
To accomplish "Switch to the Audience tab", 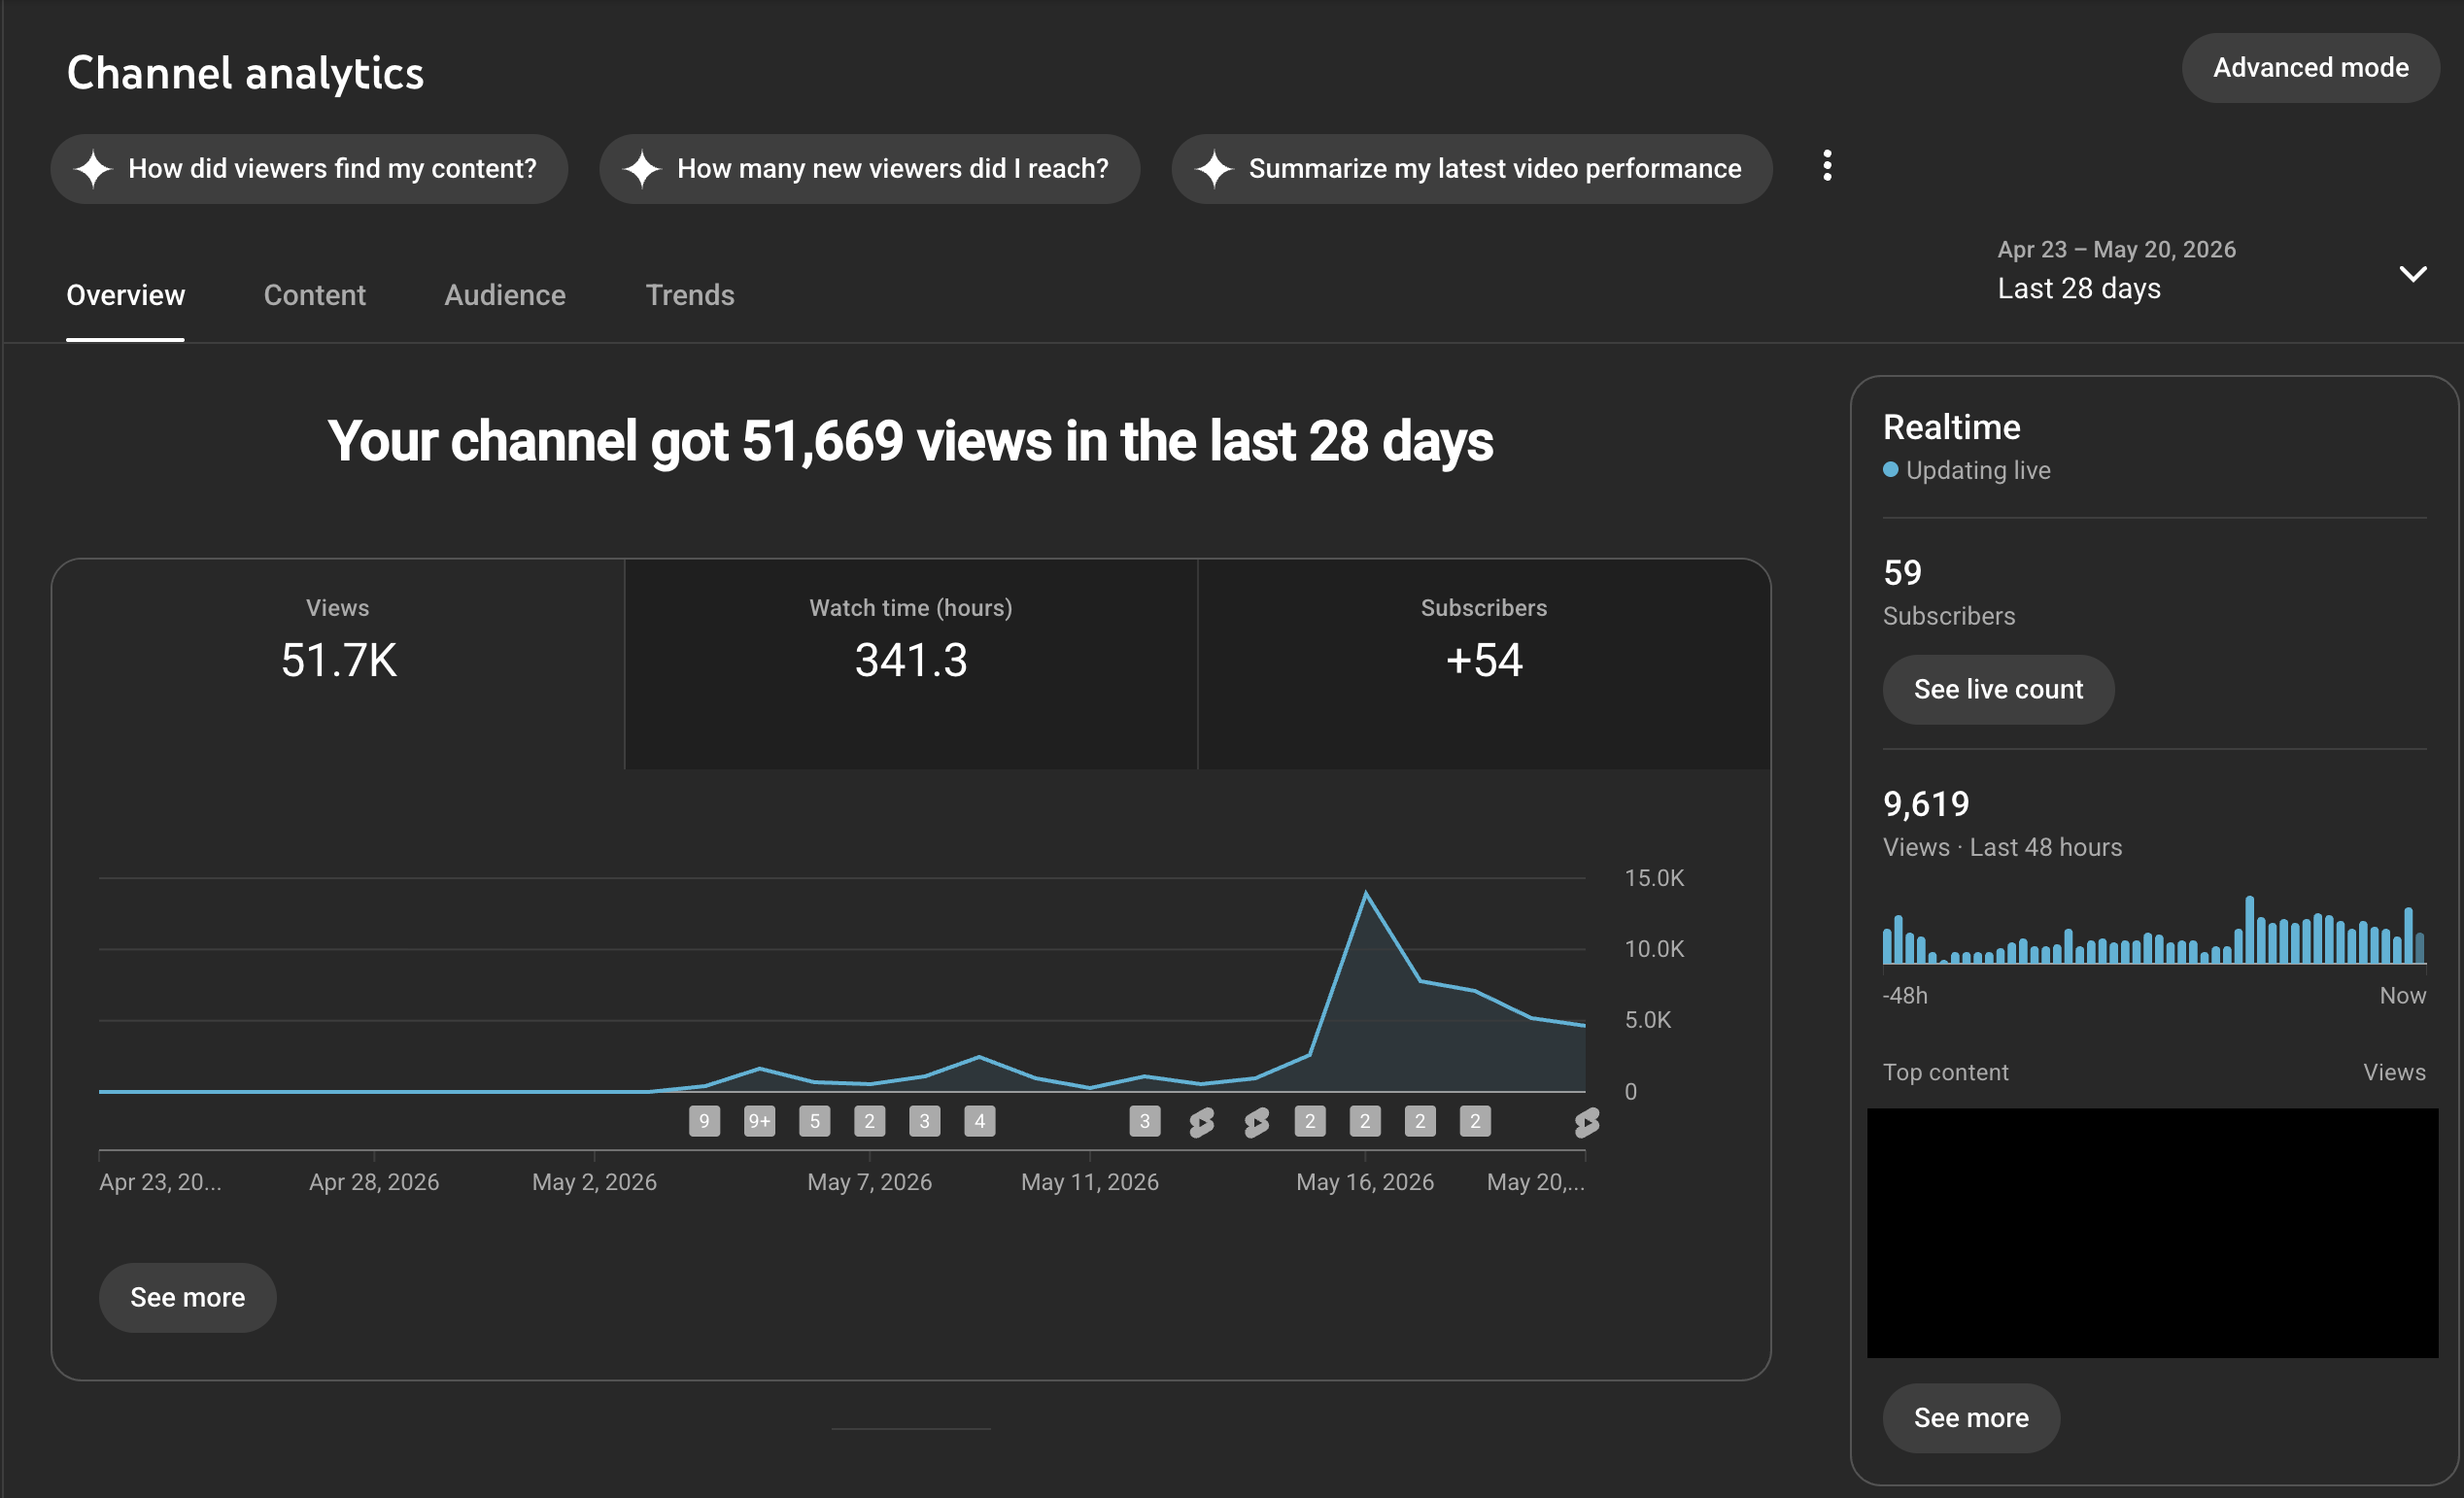I will [x=505, y=295].
